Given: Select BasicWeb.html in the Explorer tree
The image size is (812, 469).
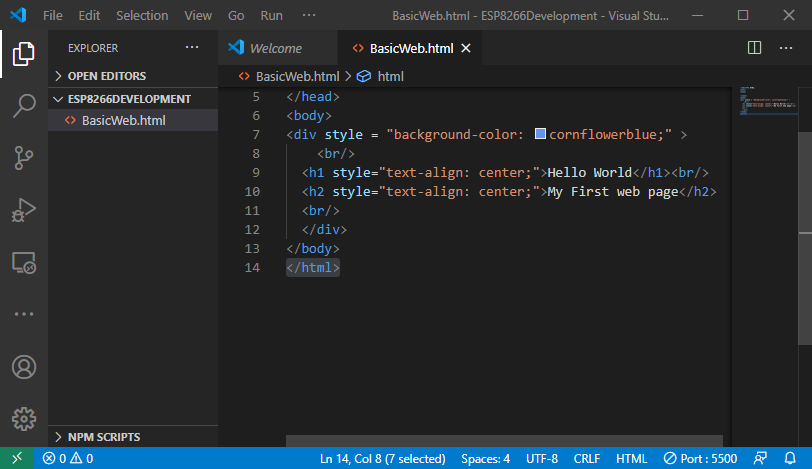Looking at the screenshot, I should (x=123, y=120).
